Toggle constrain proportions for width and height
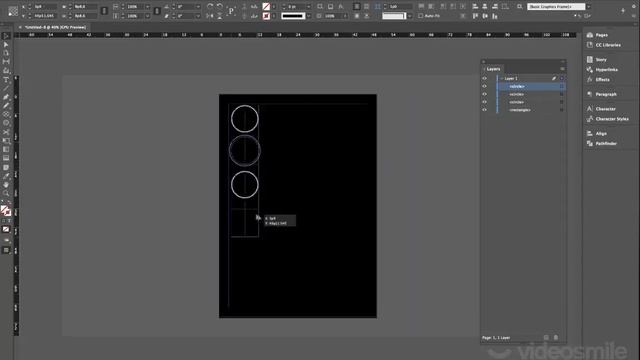The width and height of the screenshot is (640, 360). (104, 11)
